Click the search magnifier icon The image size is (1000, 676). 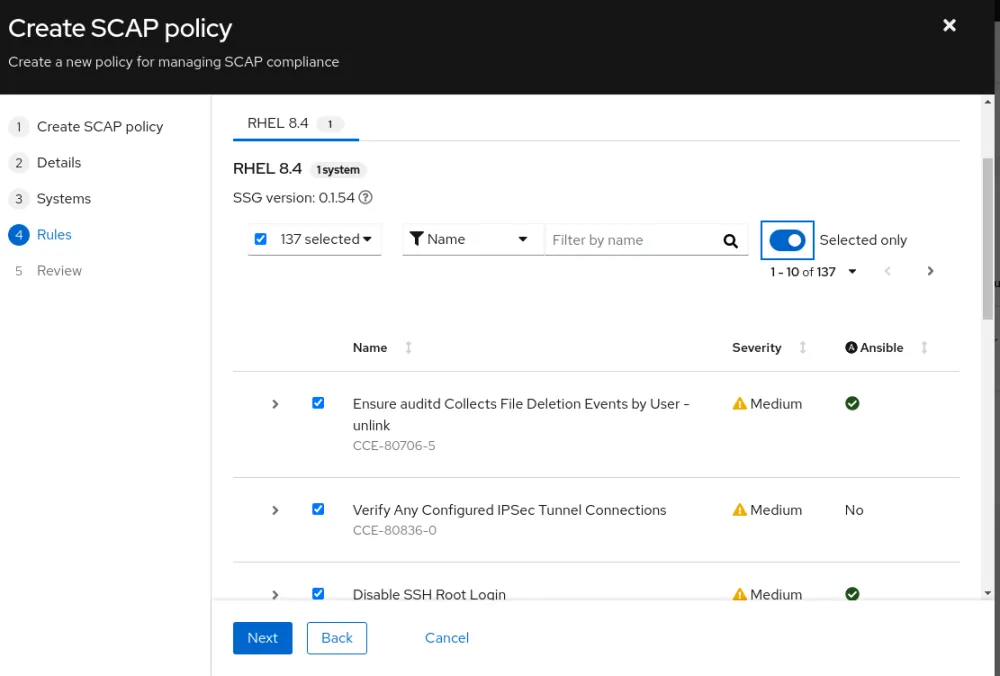[x=730, y=240]
